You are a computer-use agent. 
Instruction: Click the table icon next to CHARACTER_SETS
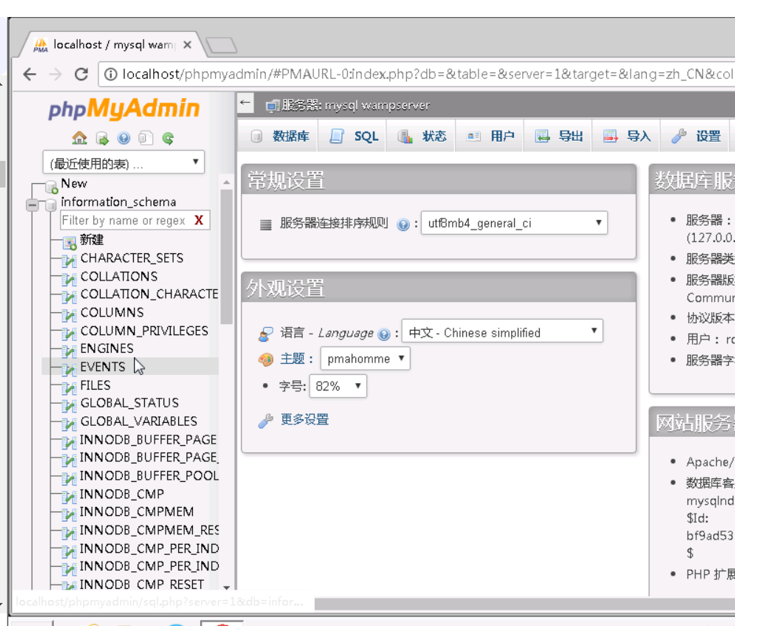pyautogui.click(x=69, y=261)
